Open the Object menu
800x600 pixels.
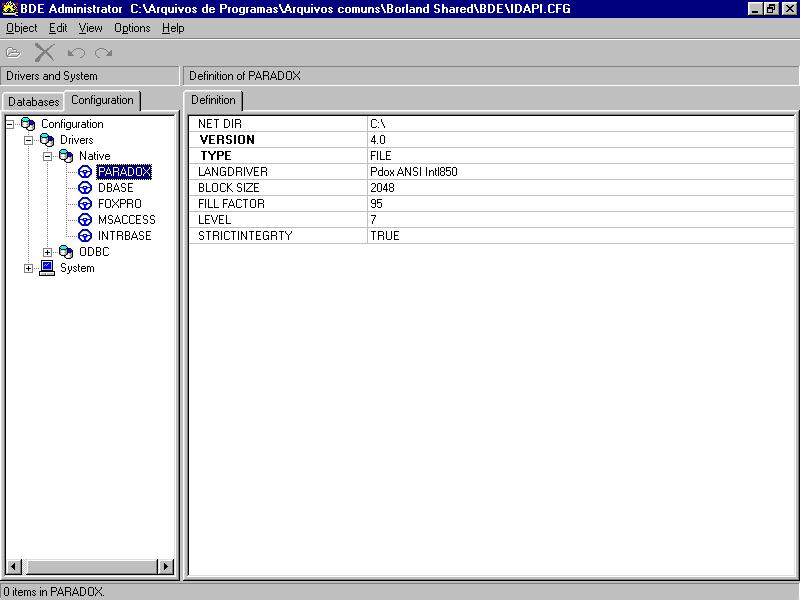pos(21,28)
